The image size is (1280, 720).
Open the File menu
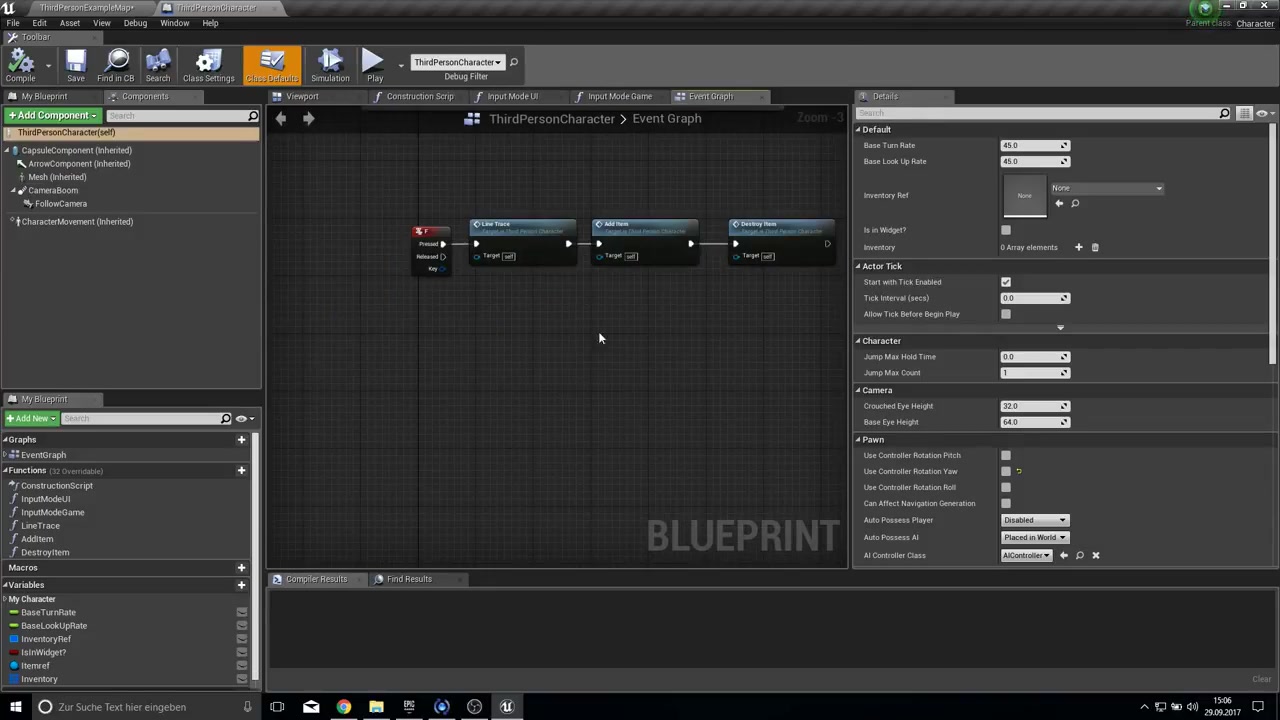(x=13, y=23)
